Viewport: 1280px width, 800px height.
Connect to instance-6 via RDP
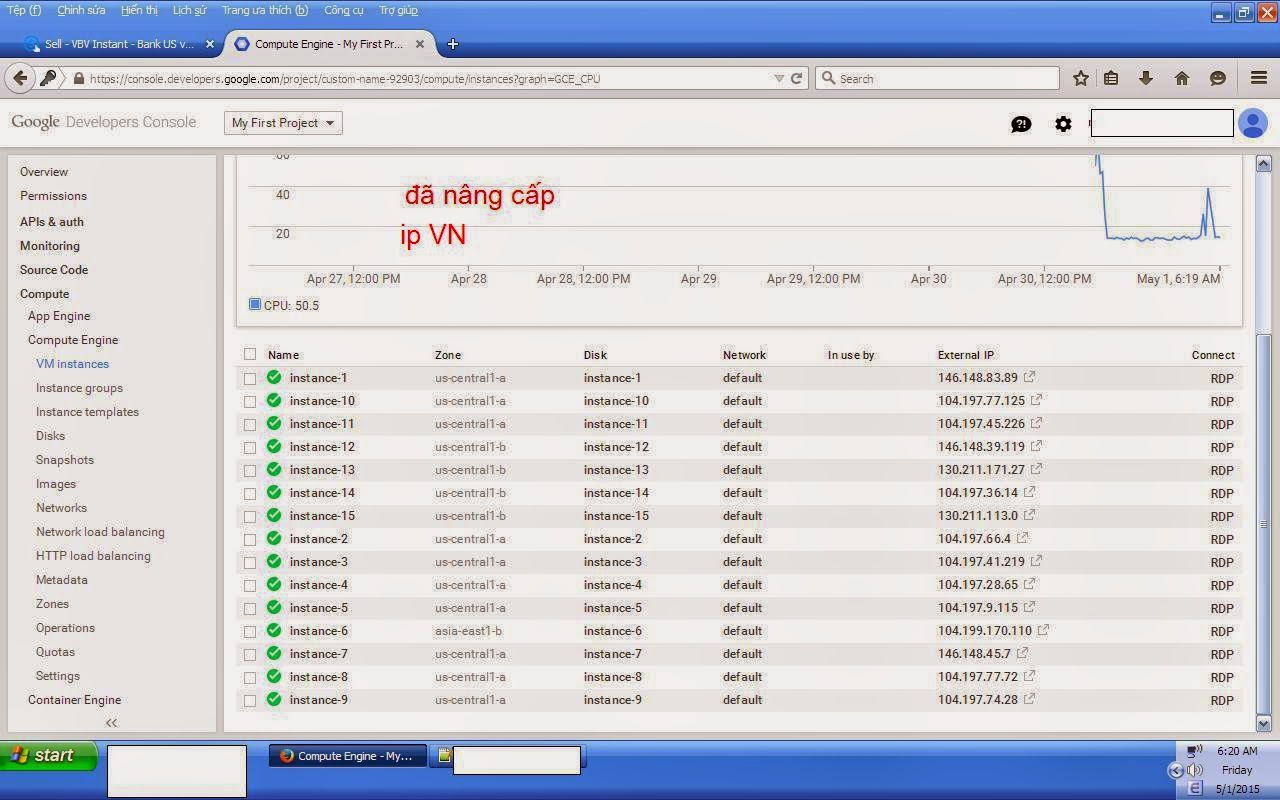[x=1222, y=631]
